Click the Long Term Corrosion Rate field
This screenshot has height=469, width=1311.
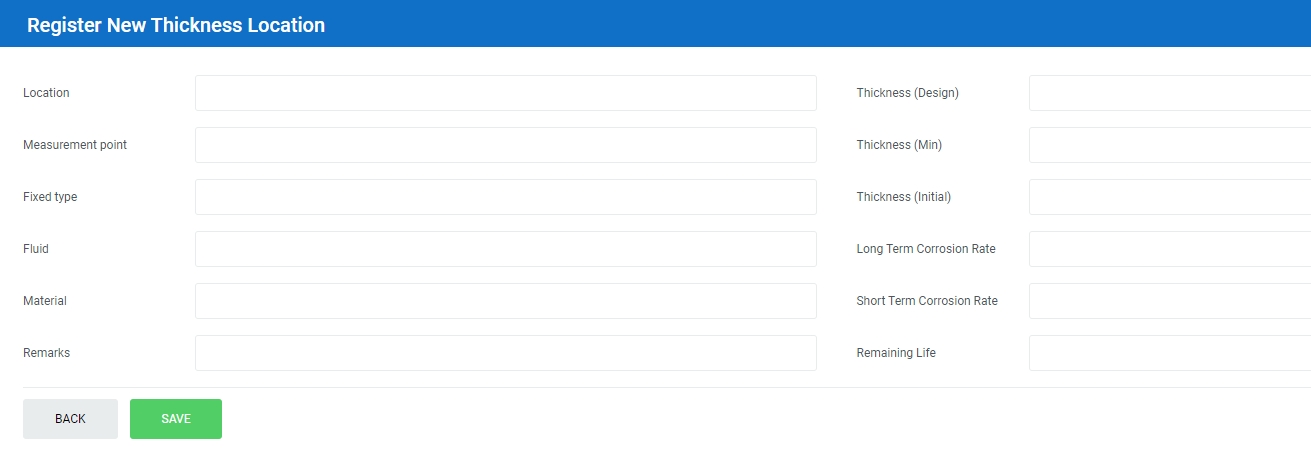1169,249
